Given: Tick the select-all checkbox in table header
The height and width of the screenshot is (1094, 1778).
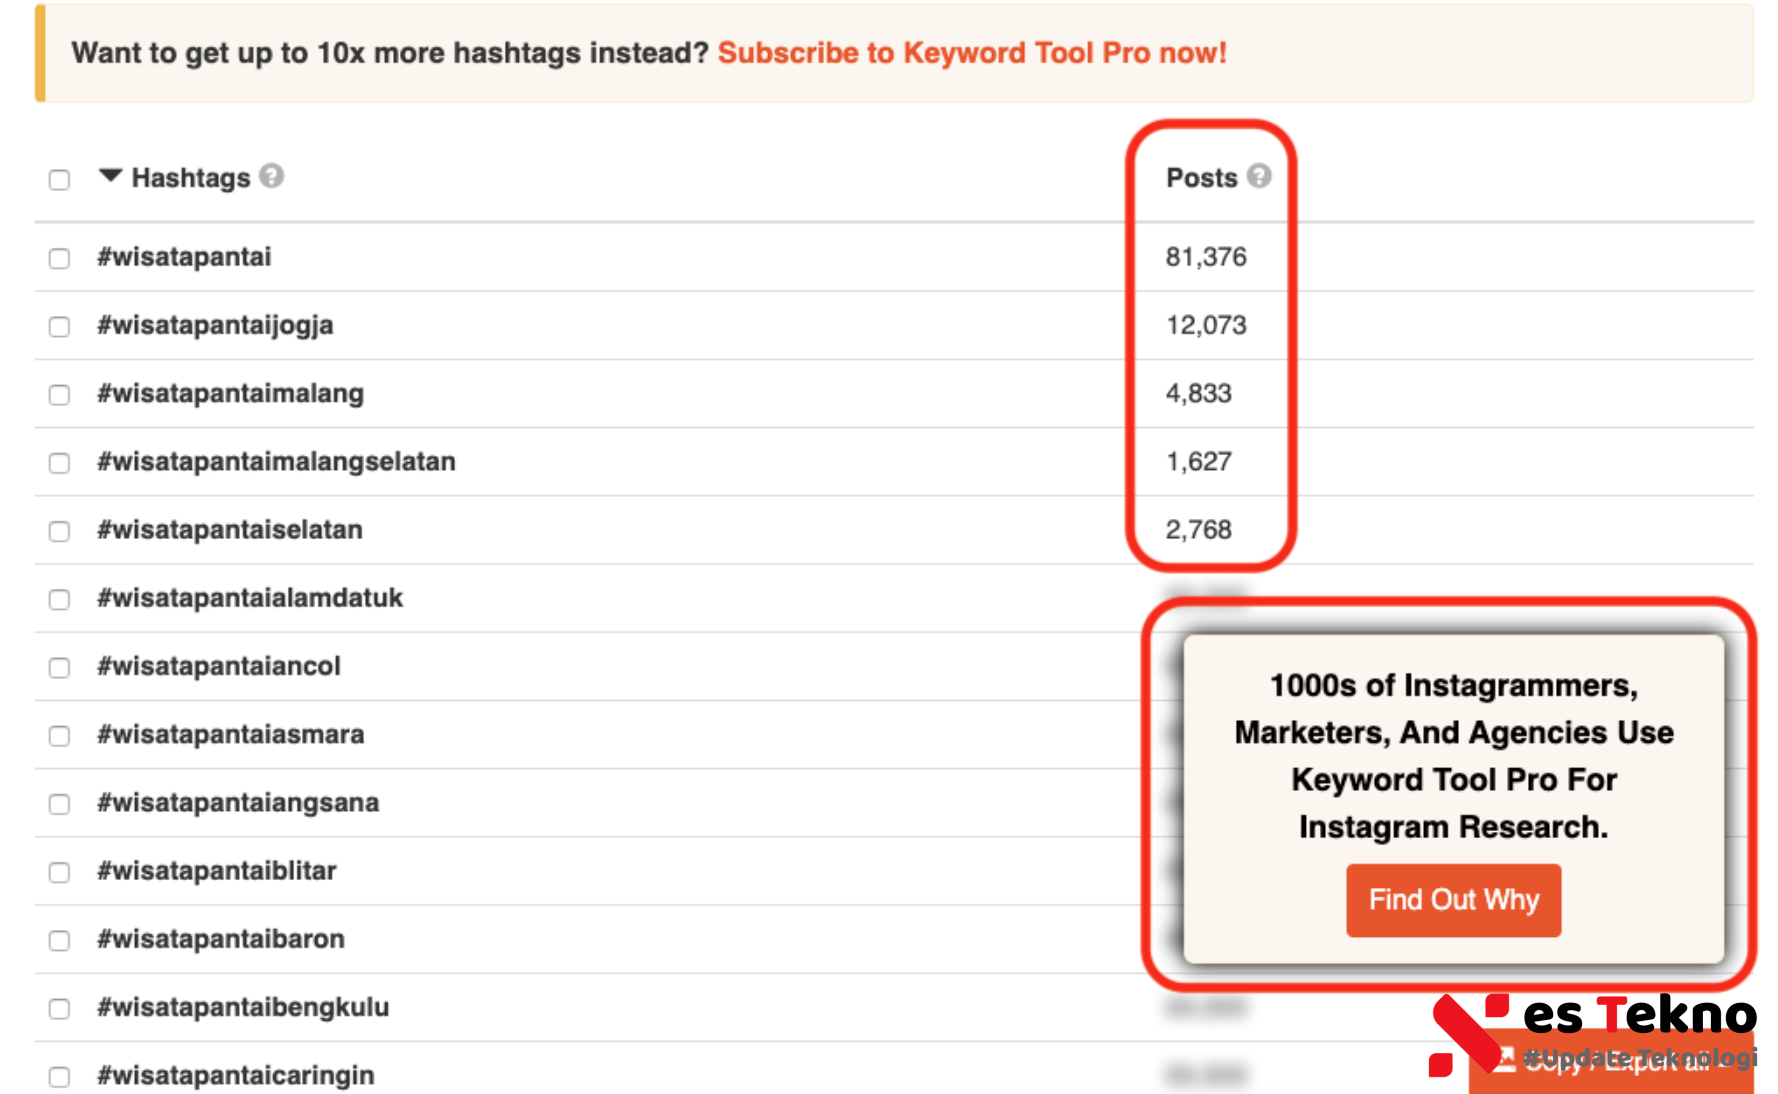Looking at the screenshot, I should (x=60, y=180).
